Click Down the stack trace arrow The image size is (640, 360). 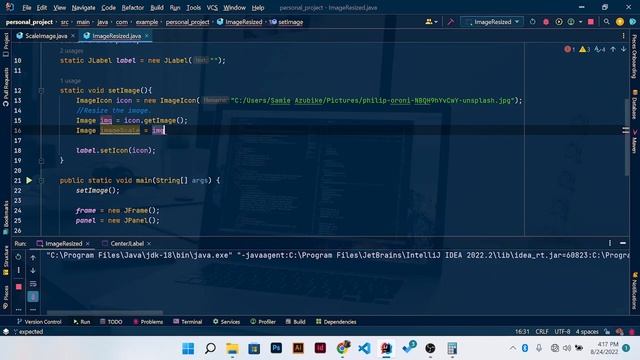[x=33, y=271]
